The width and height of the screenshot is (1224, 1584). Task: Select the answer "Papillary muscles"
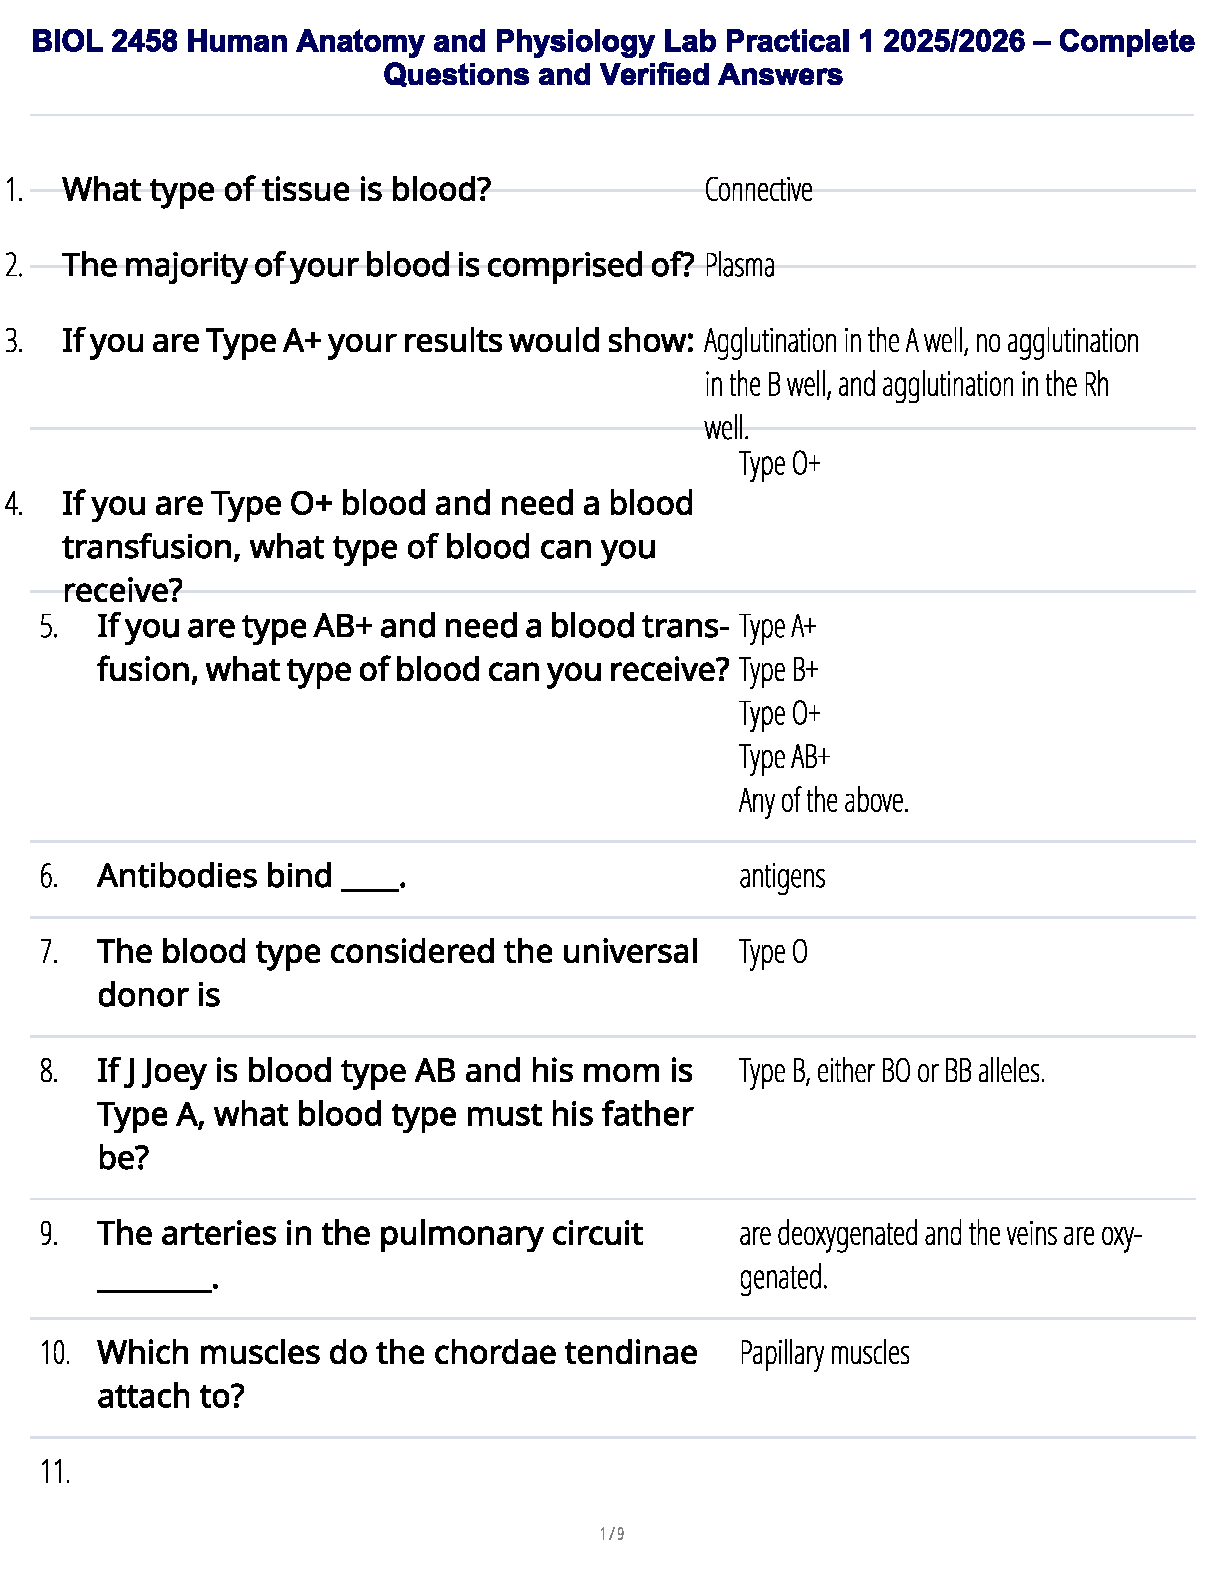click(824, 1353)
